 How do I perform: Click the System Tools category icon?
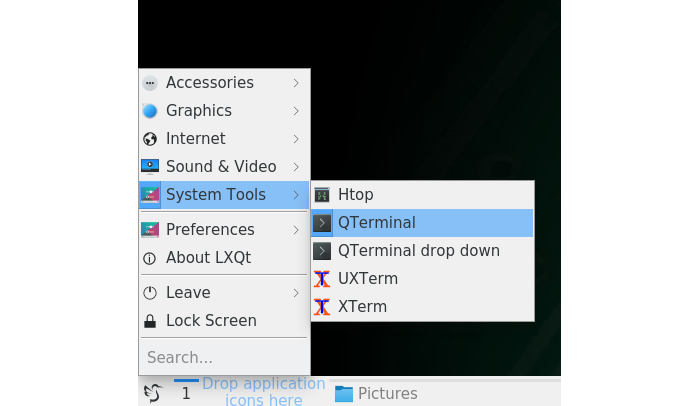point(150,195)
